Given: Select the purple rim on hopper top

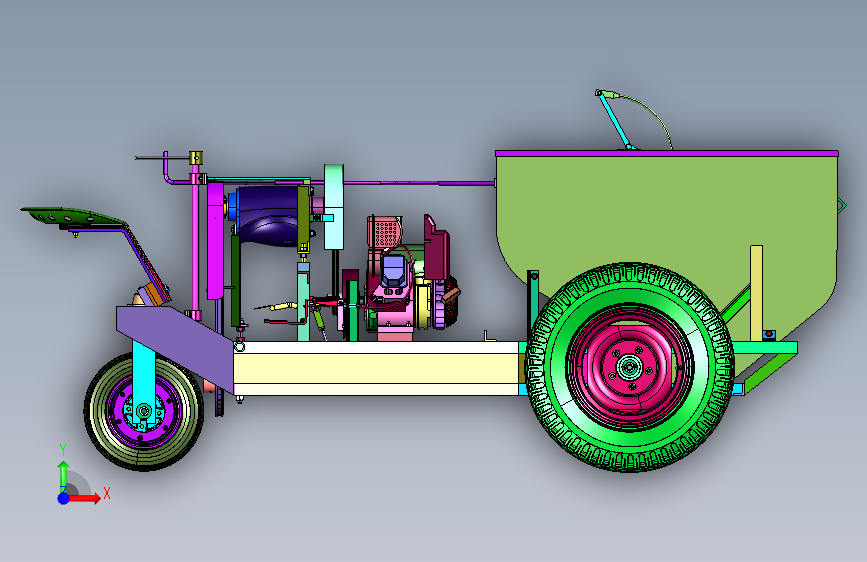Looking at the screenshot, I should point(667,153).
